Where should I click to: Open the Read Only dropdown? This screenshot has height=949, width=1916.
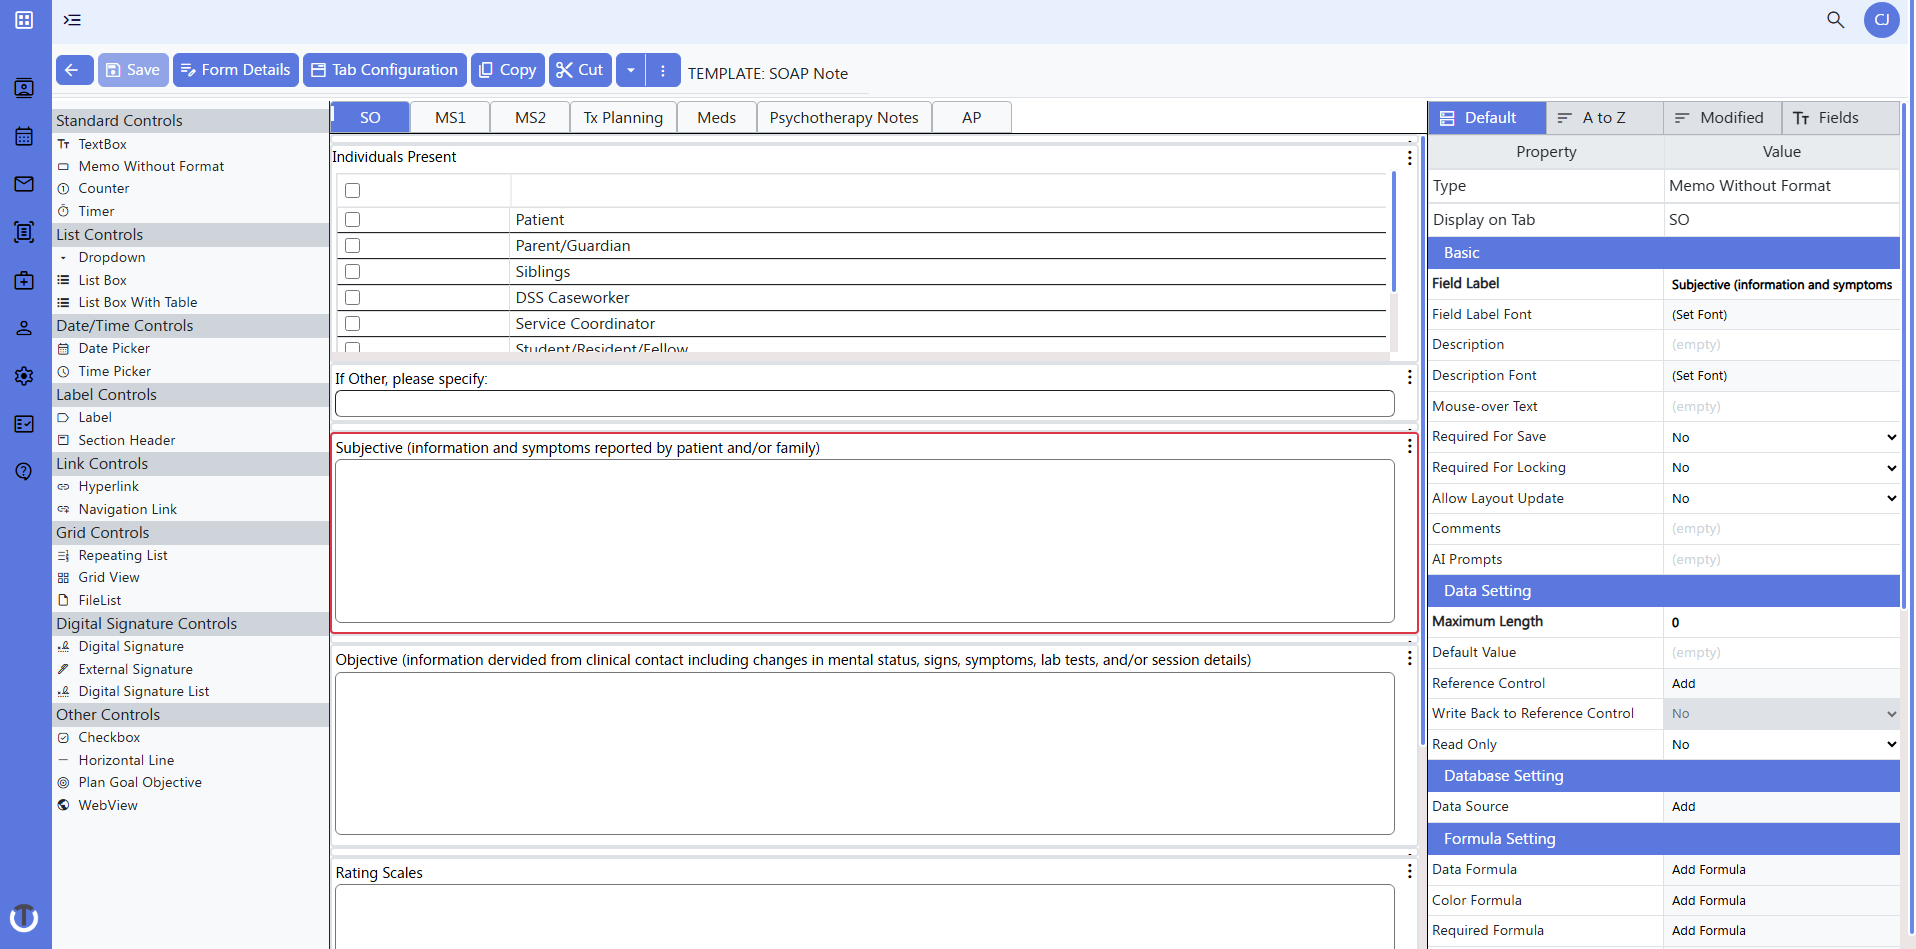1889,744
